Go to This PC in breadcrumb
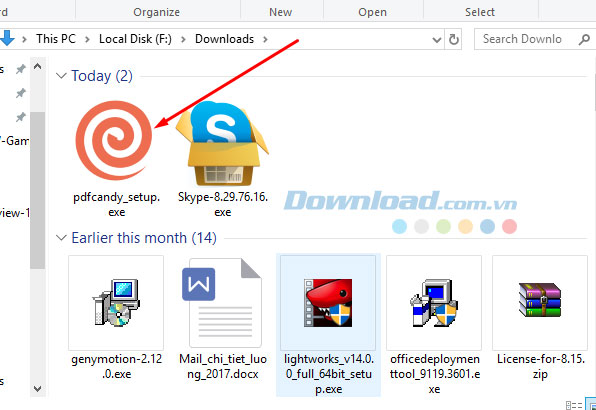596x410 pixels. (56, 39)
